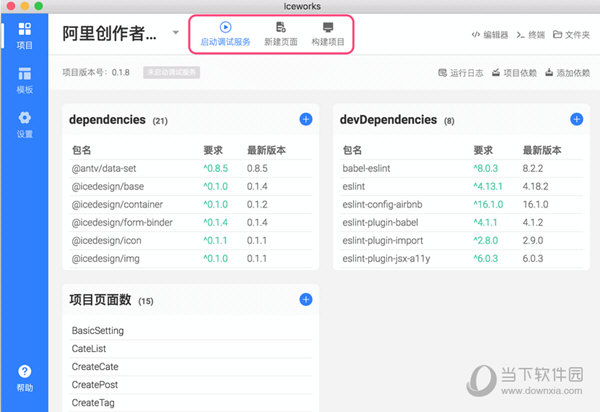The image size is (600, 412).
Task: Select the @icedesign/base package
Action: click(x=191, y=186)
